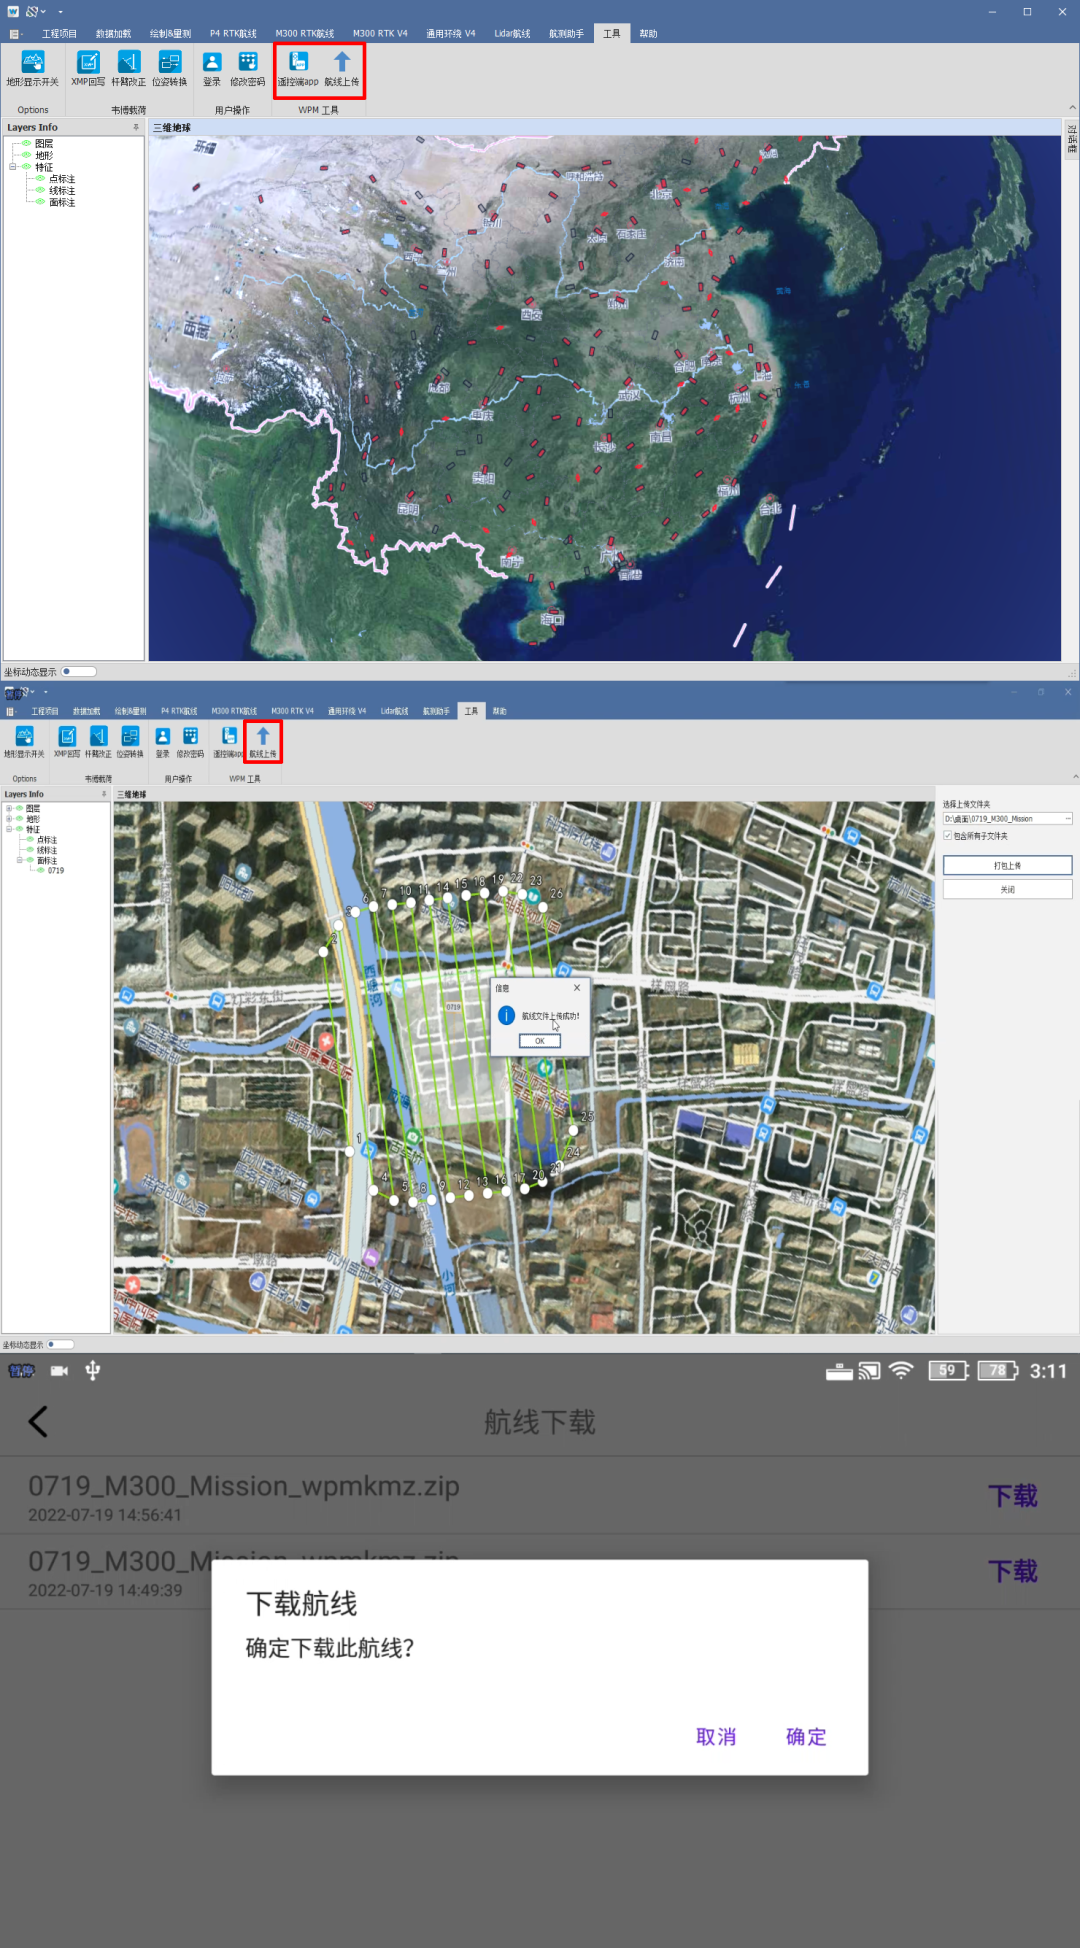
Task: Collapse 特征 tree node in China map window
Action: point(13,167)
